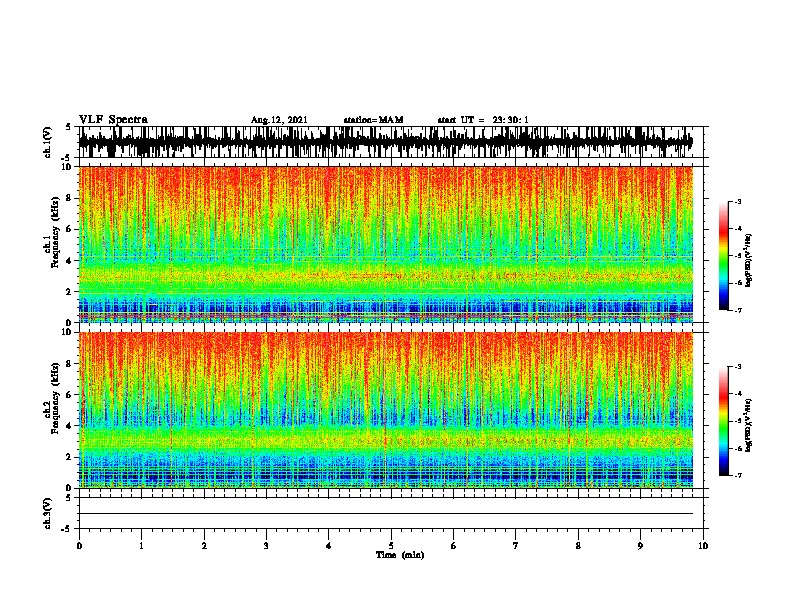The height and width of the screenshot is (612, 792).
Task: Click the ch.1 spectrogram color scale bar
Action: click(723, 256)
